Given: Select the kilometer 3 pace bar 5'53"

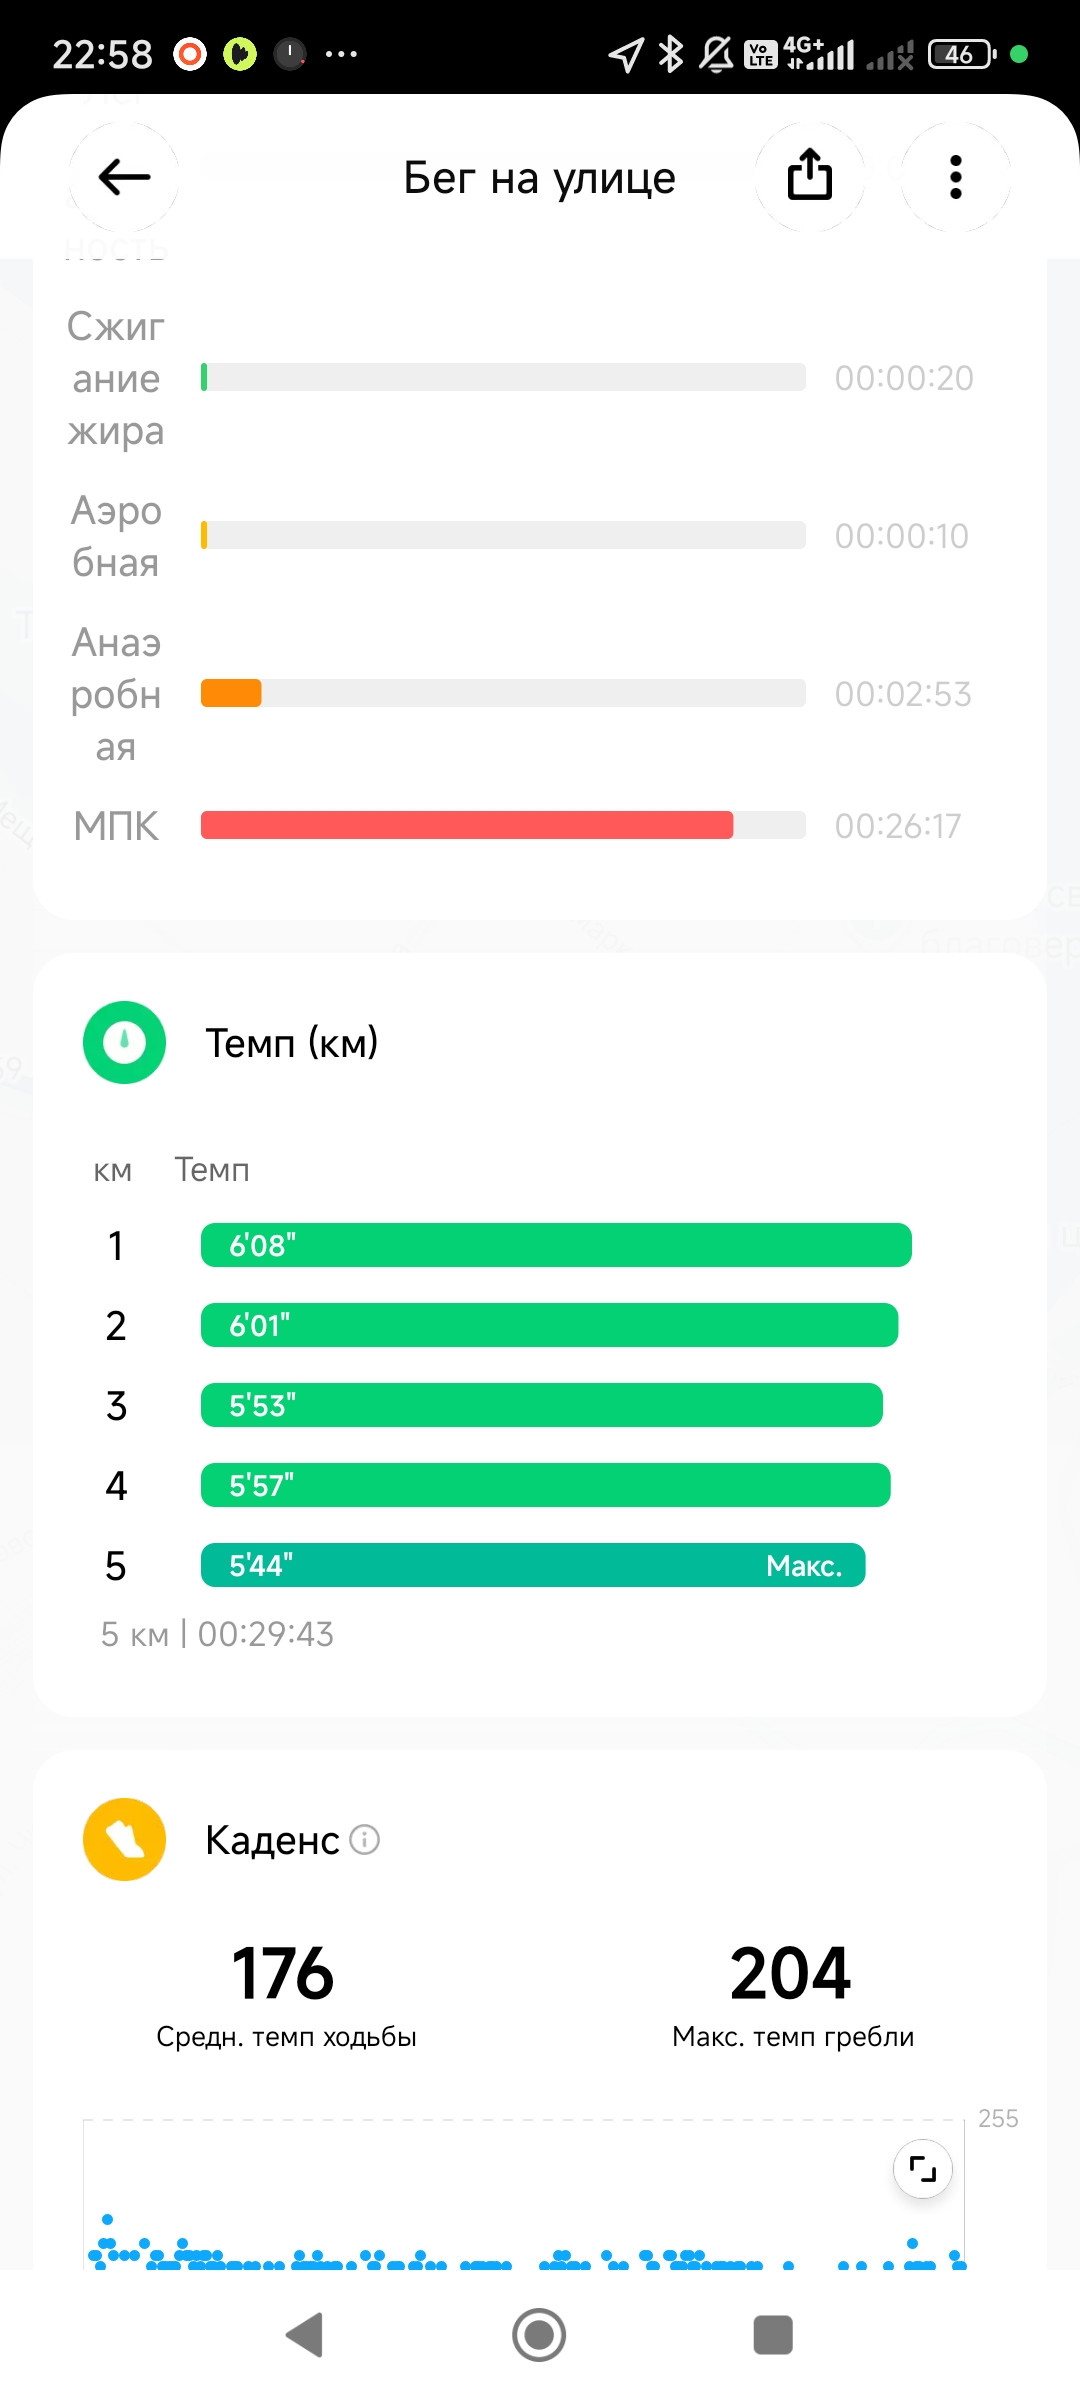Looking at the screenshot, I should click(542, 1405).
